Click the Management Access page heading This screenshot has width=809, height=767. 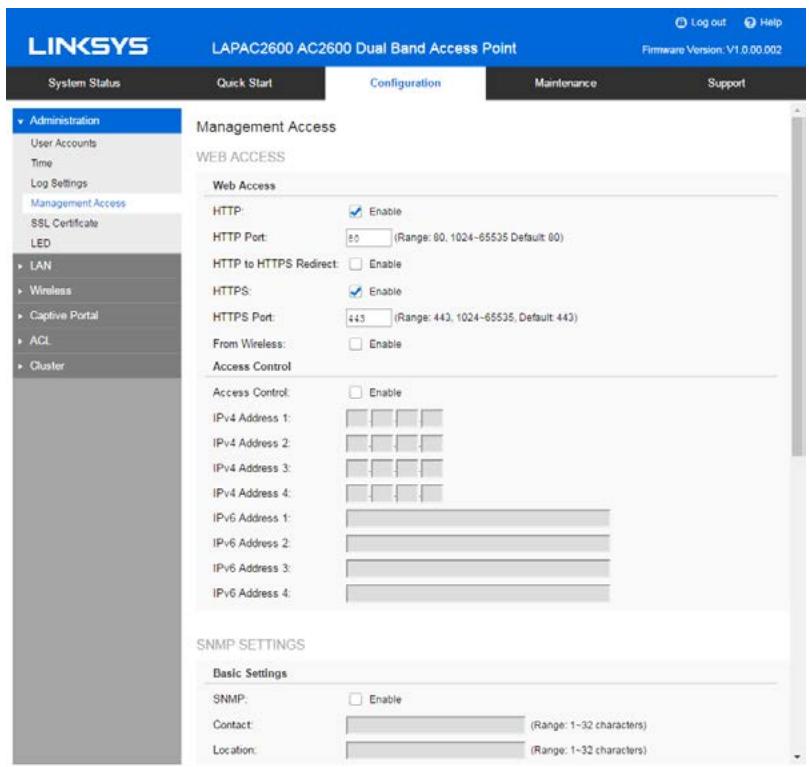pos(266,127)
